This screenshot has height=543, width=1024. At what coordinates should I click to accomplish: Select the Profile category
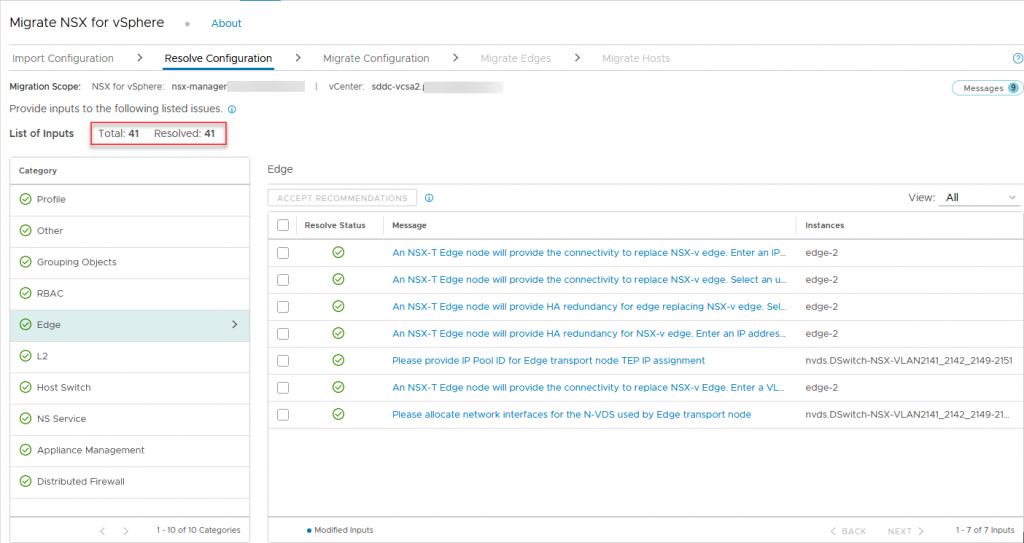[x=129, y=200]
